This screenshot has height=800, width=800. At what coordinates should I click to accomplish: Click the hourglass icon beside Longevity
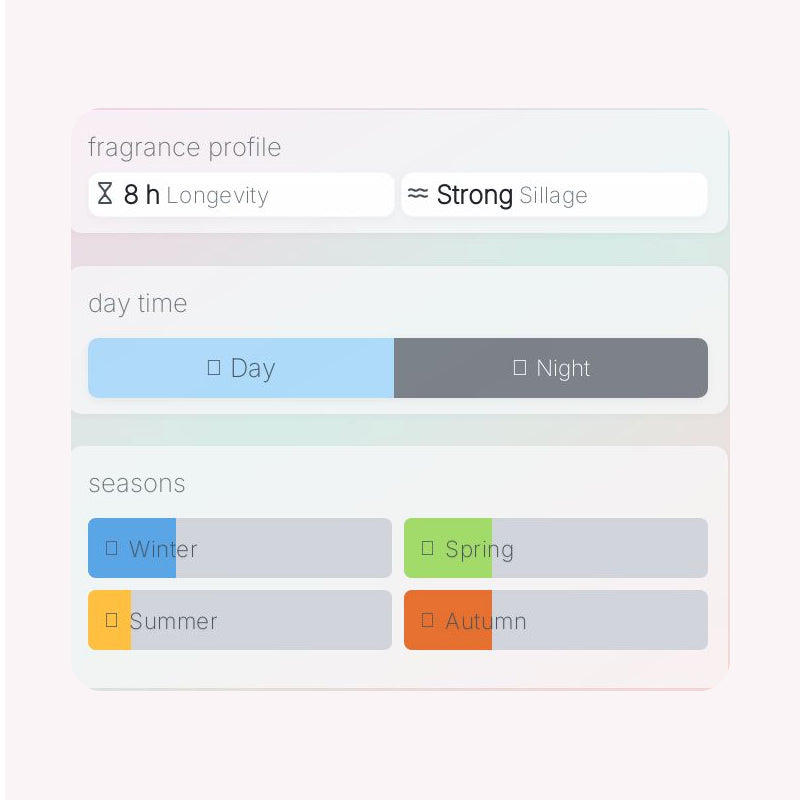[105, 194]
